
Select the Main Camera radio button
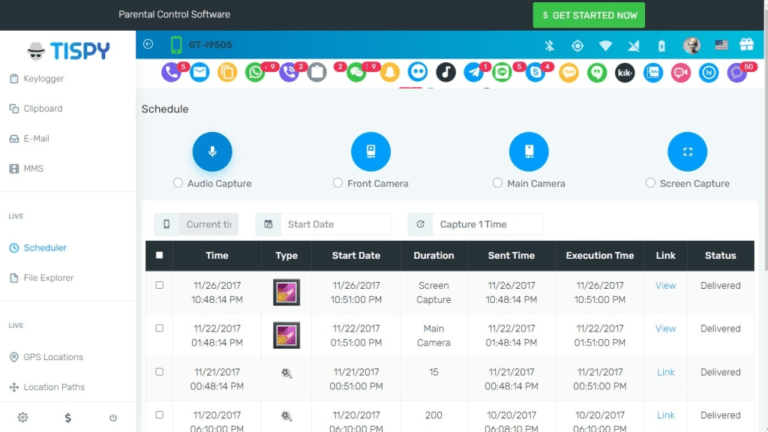[x=498, y=183]
